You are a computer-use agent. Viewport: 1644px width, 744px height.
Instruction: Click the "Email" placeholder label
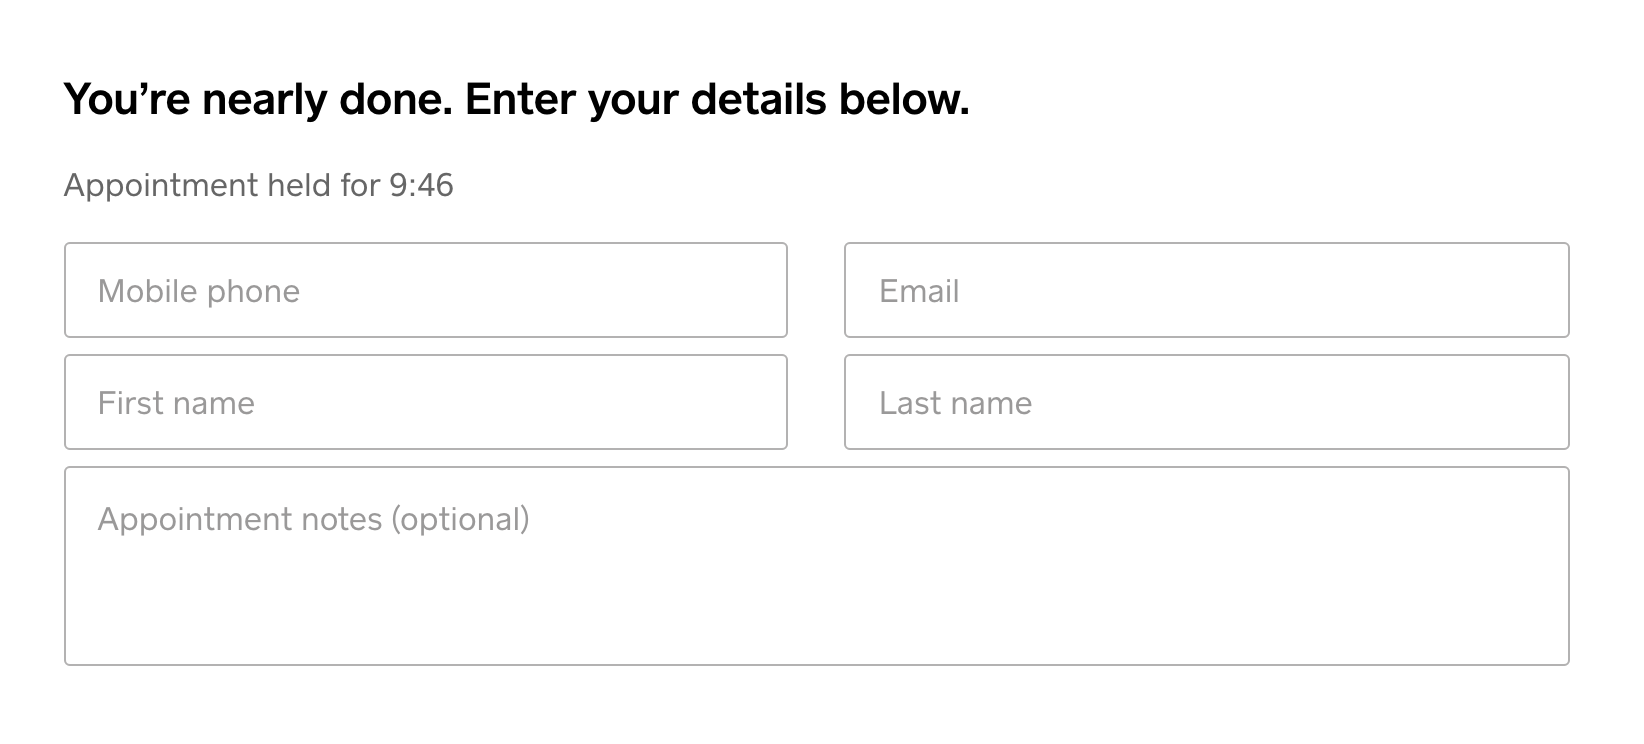point(919,291)
